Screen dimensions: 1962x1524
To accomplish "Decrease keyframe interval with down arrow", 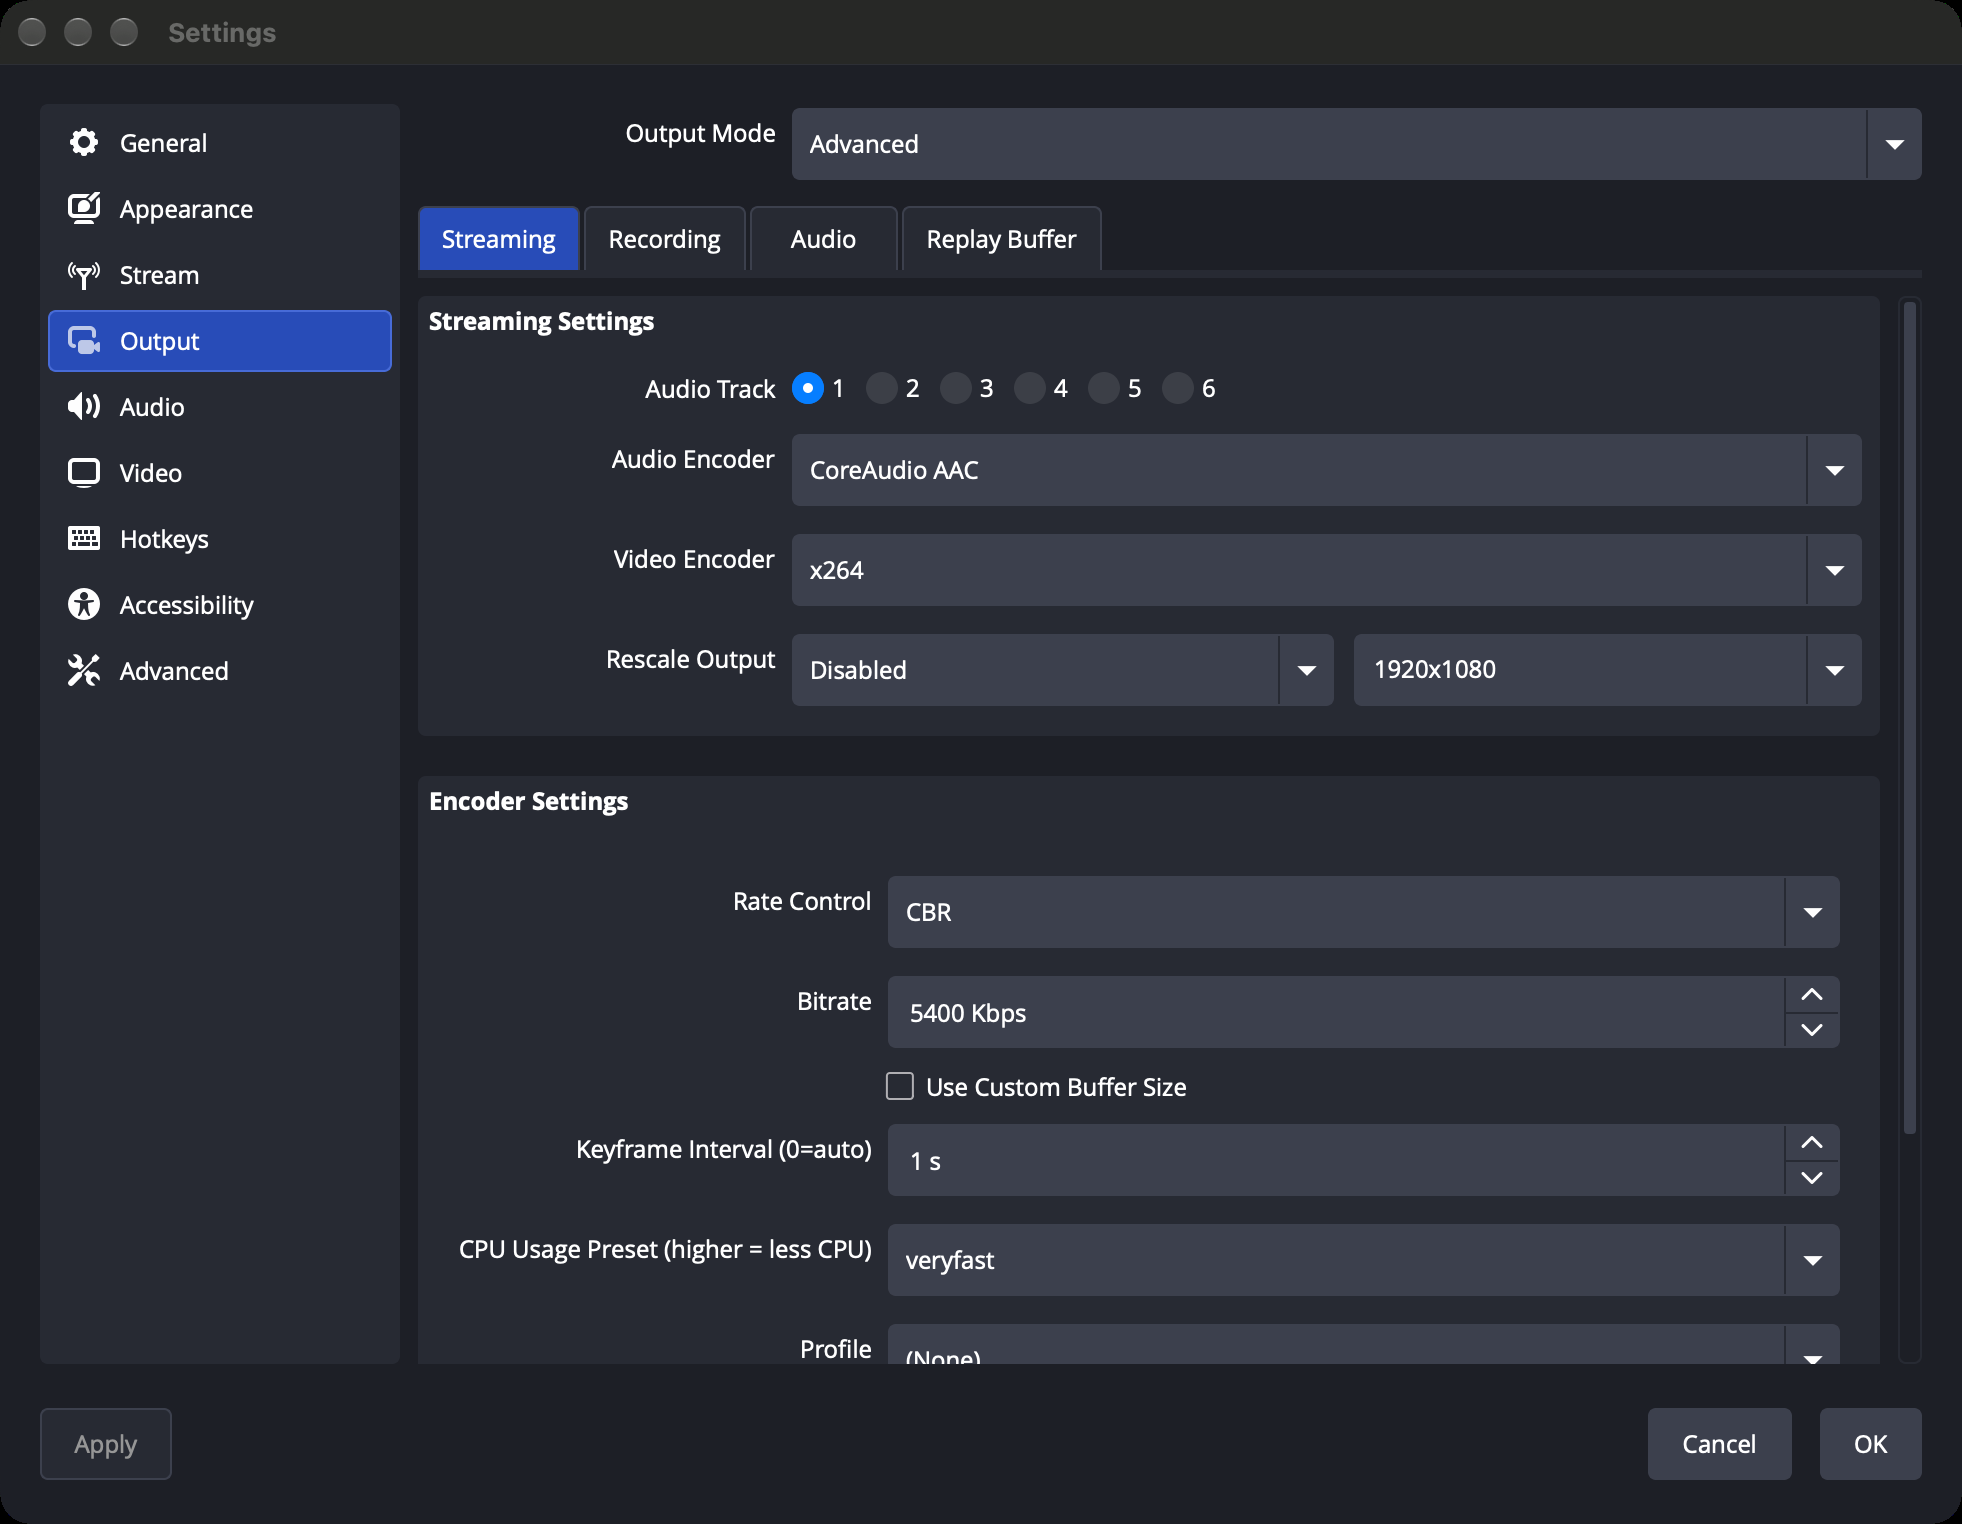I will pyautogui.click(x=1812, y=1178).
